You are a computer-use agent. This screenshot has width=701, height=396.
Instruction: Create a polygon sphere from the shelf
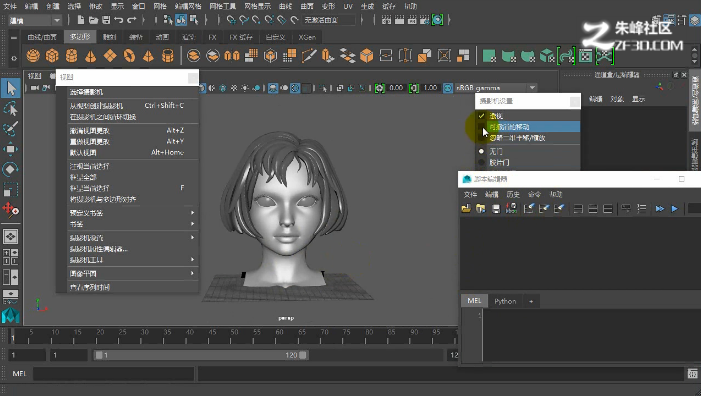click(33, 55)
